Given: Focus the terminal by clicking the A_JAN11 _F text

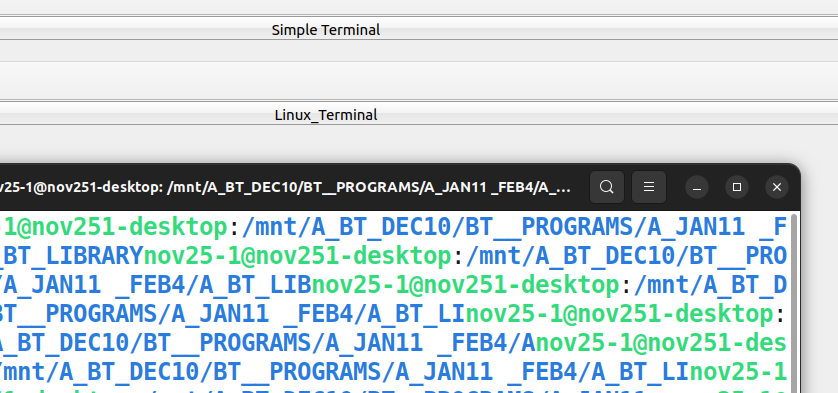Looking at the screenshot, I should pos(717,227).
